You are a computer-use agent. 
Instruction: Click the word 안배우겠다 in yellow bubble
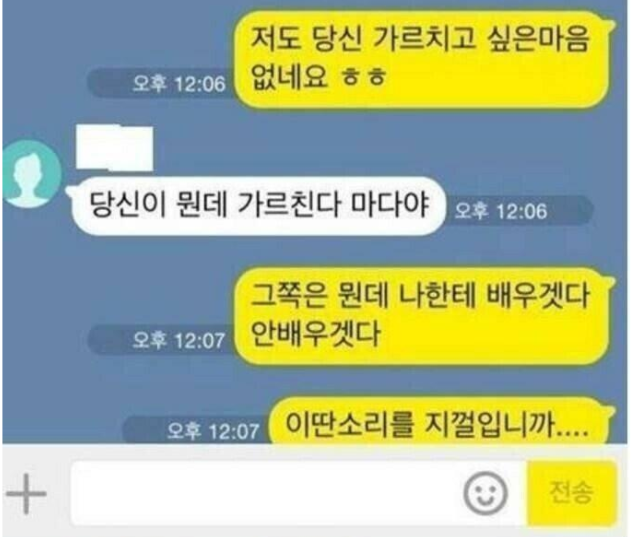[315, 334]
